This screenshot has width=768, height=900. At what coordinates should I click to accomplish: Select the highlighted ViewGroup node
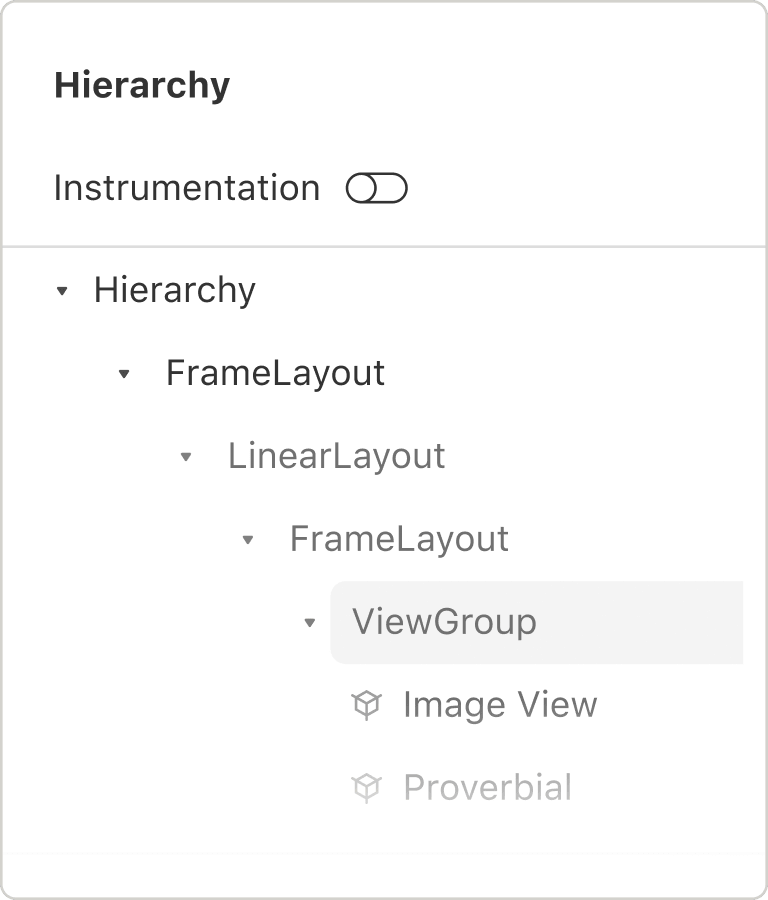[x=443, y=622]
